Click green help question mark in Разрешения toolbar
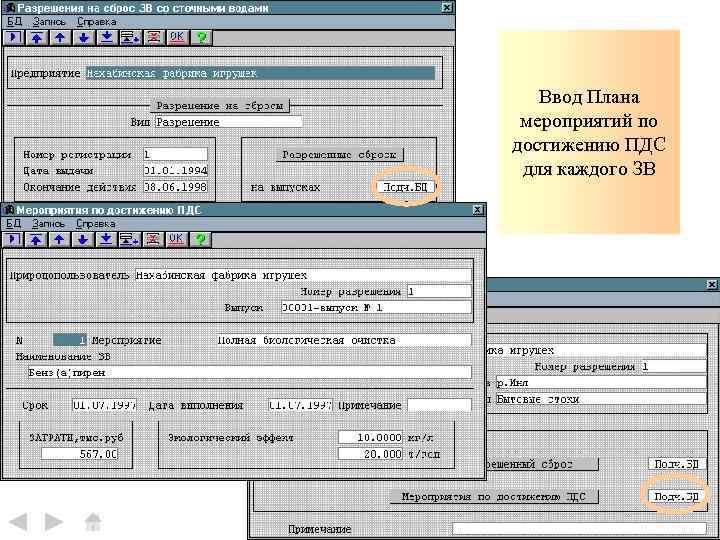720x540 pixels. click(201, 37)
